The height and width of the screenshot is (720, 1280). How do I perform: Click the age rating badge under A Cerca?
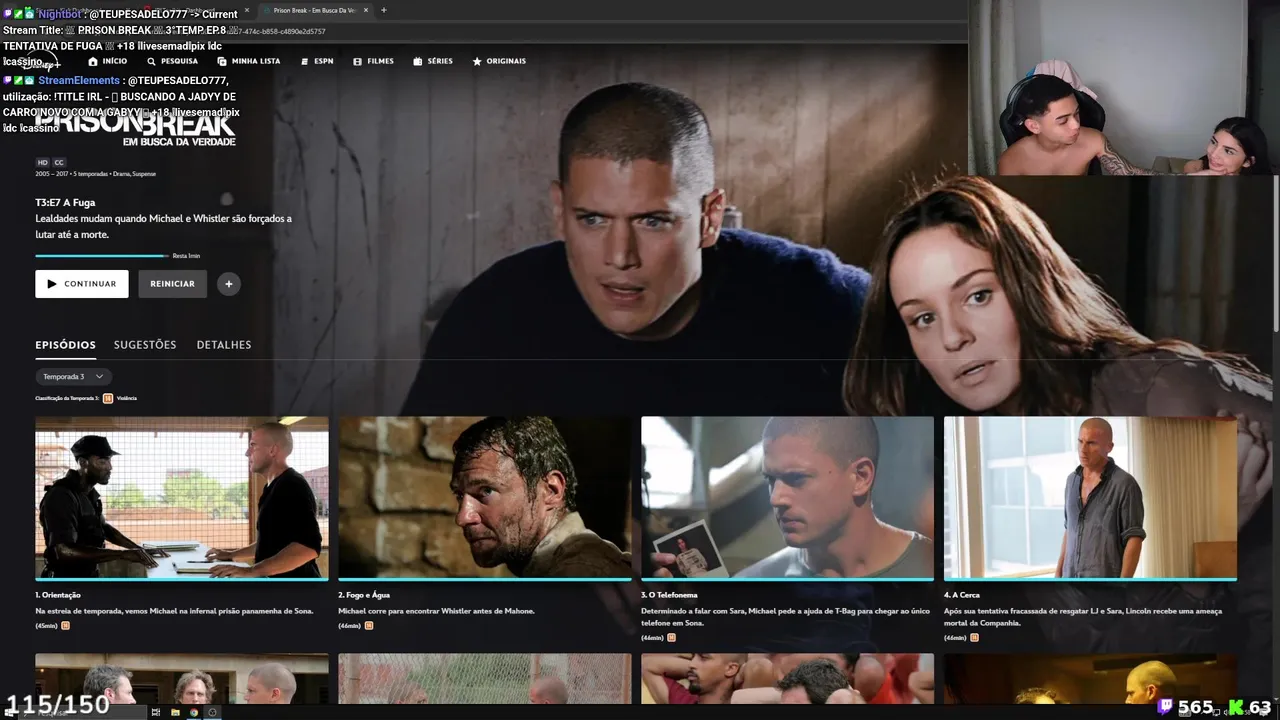click(974, 637)
